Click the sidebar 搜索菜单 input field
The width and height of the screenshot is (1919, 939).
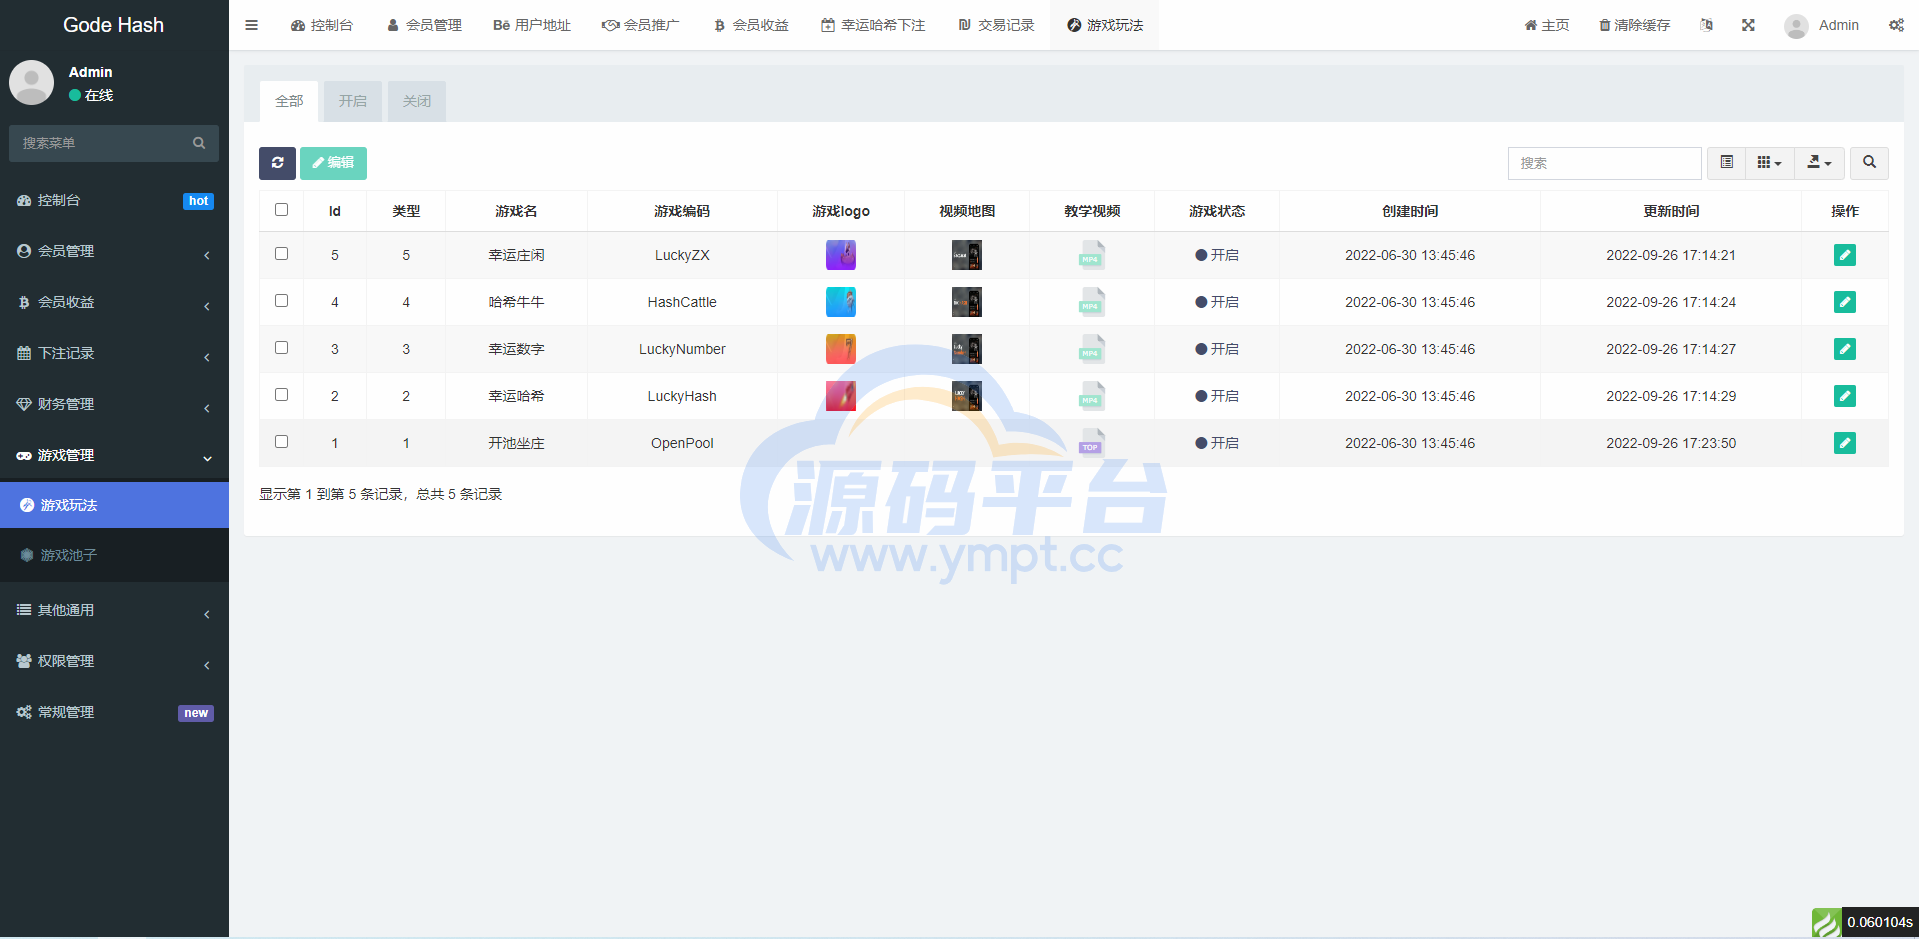coord(100,143)
